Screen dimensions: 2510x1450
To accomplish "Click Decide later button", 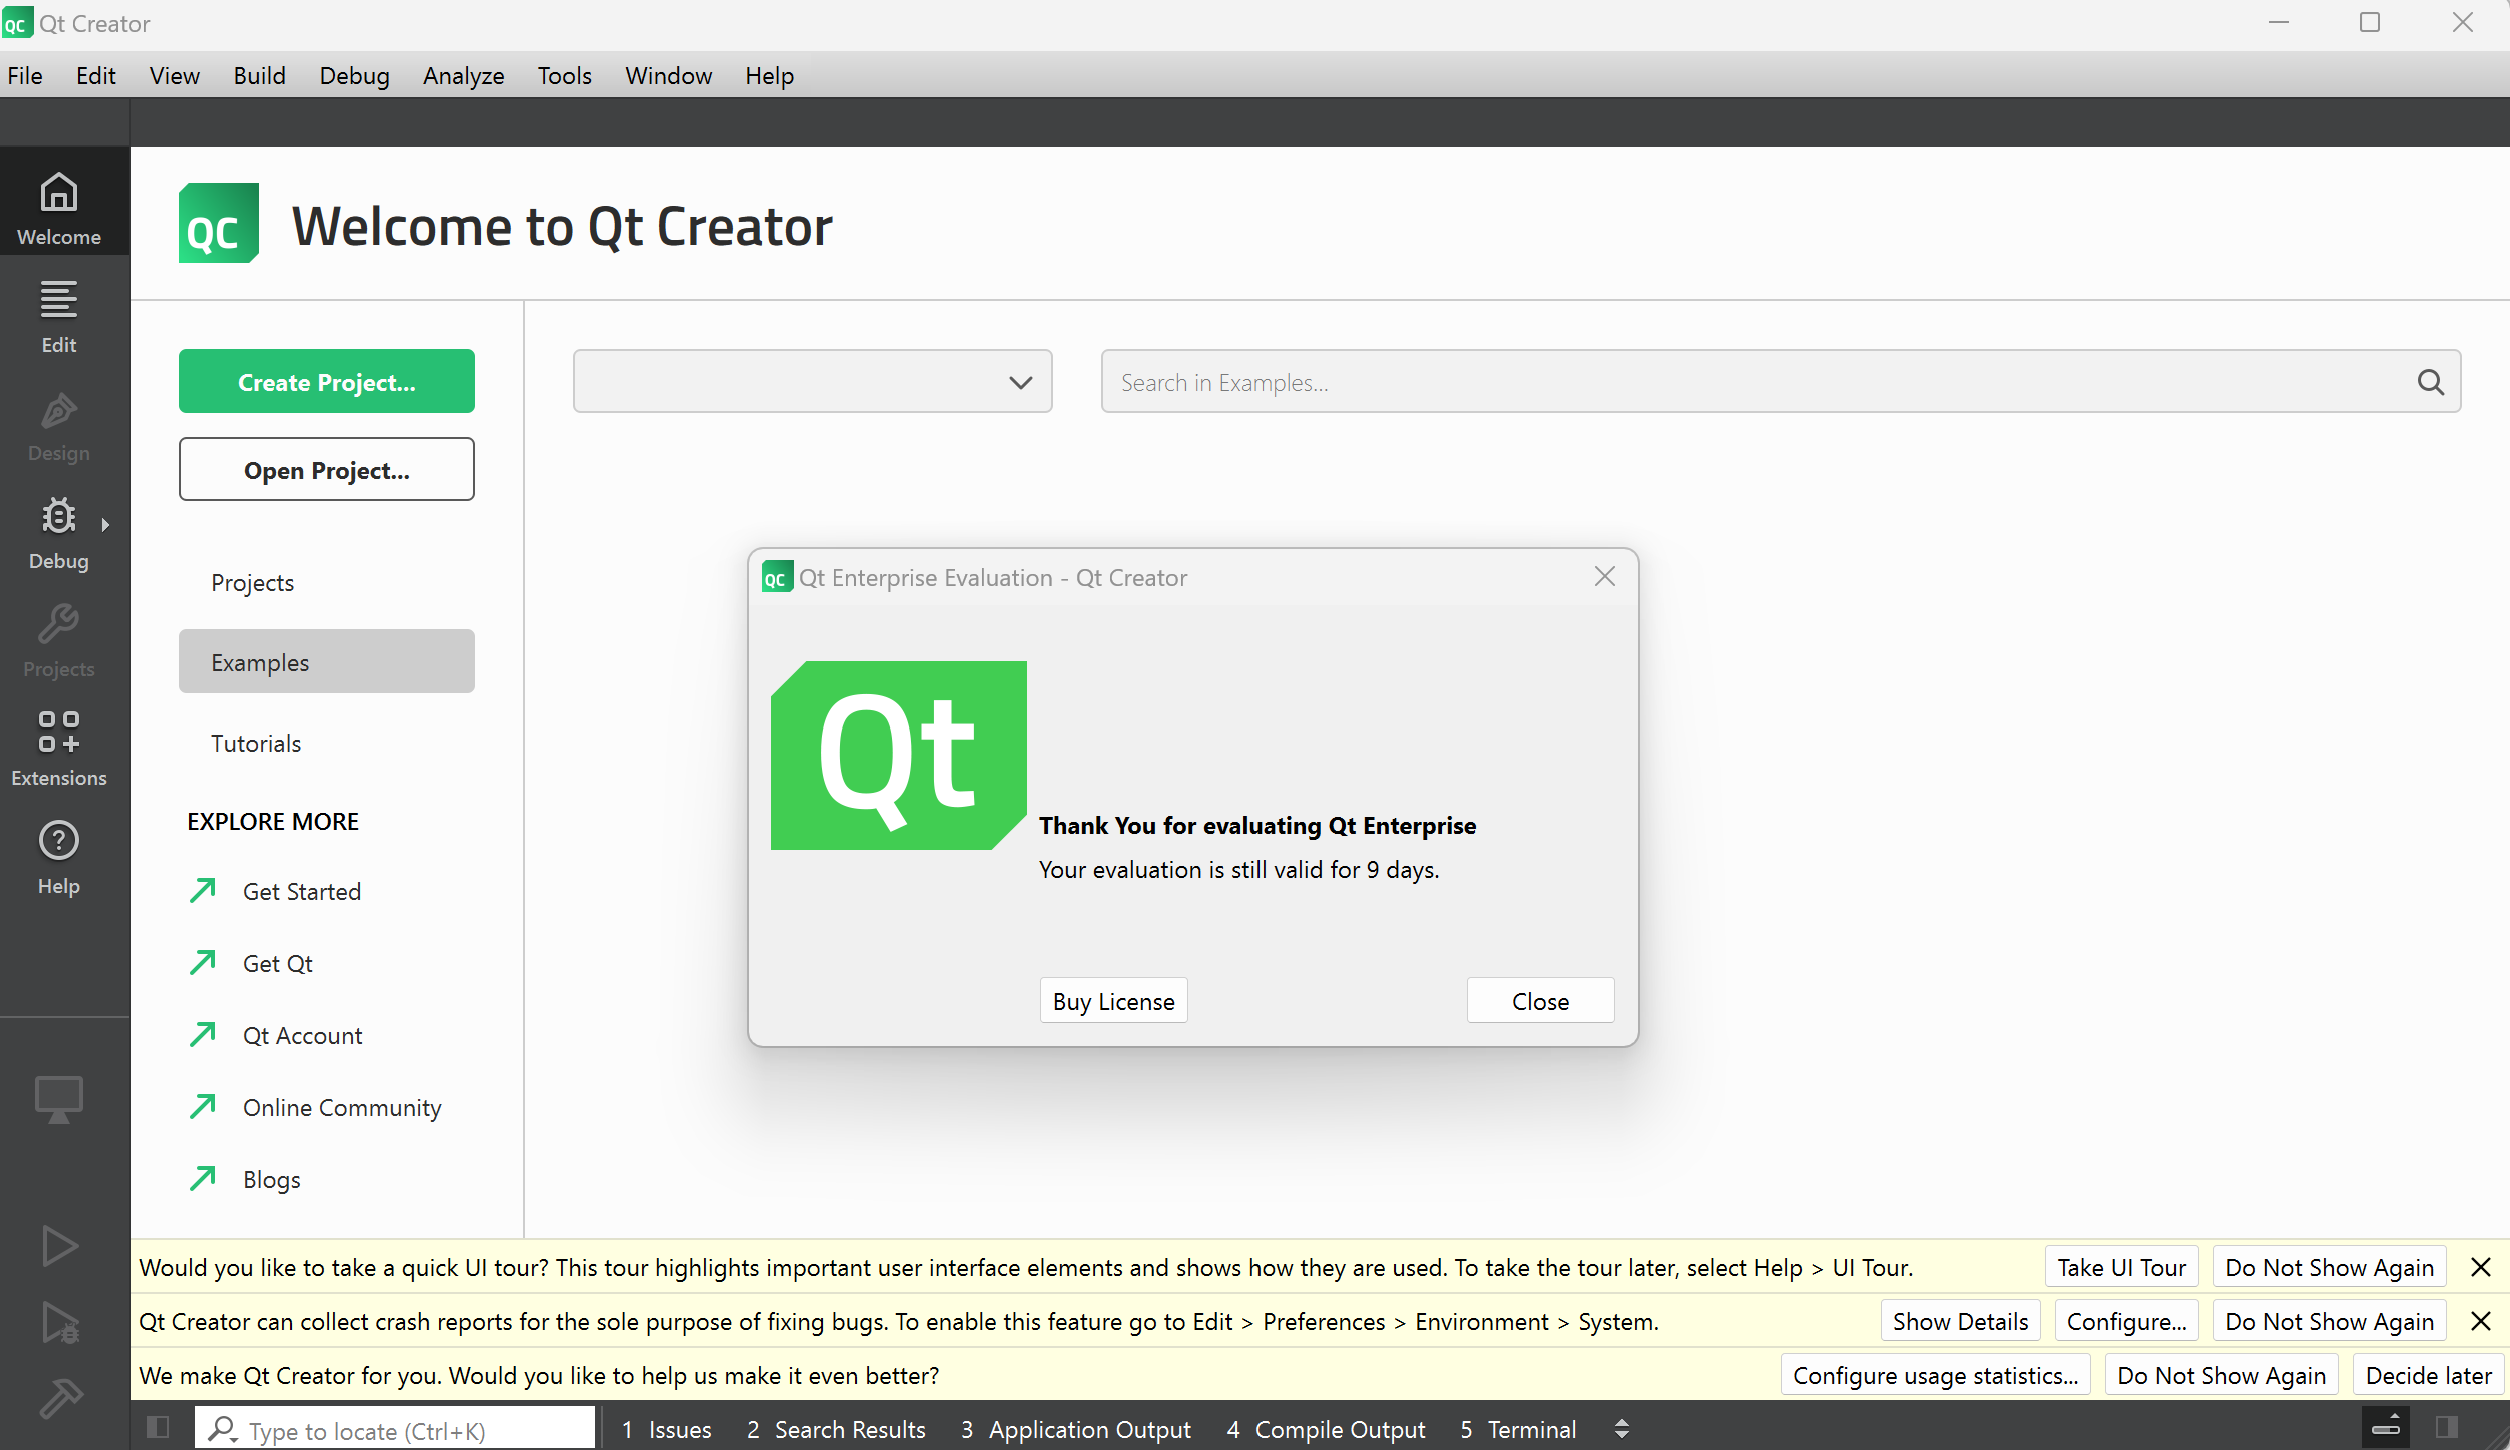I will pos(2429,1375).
